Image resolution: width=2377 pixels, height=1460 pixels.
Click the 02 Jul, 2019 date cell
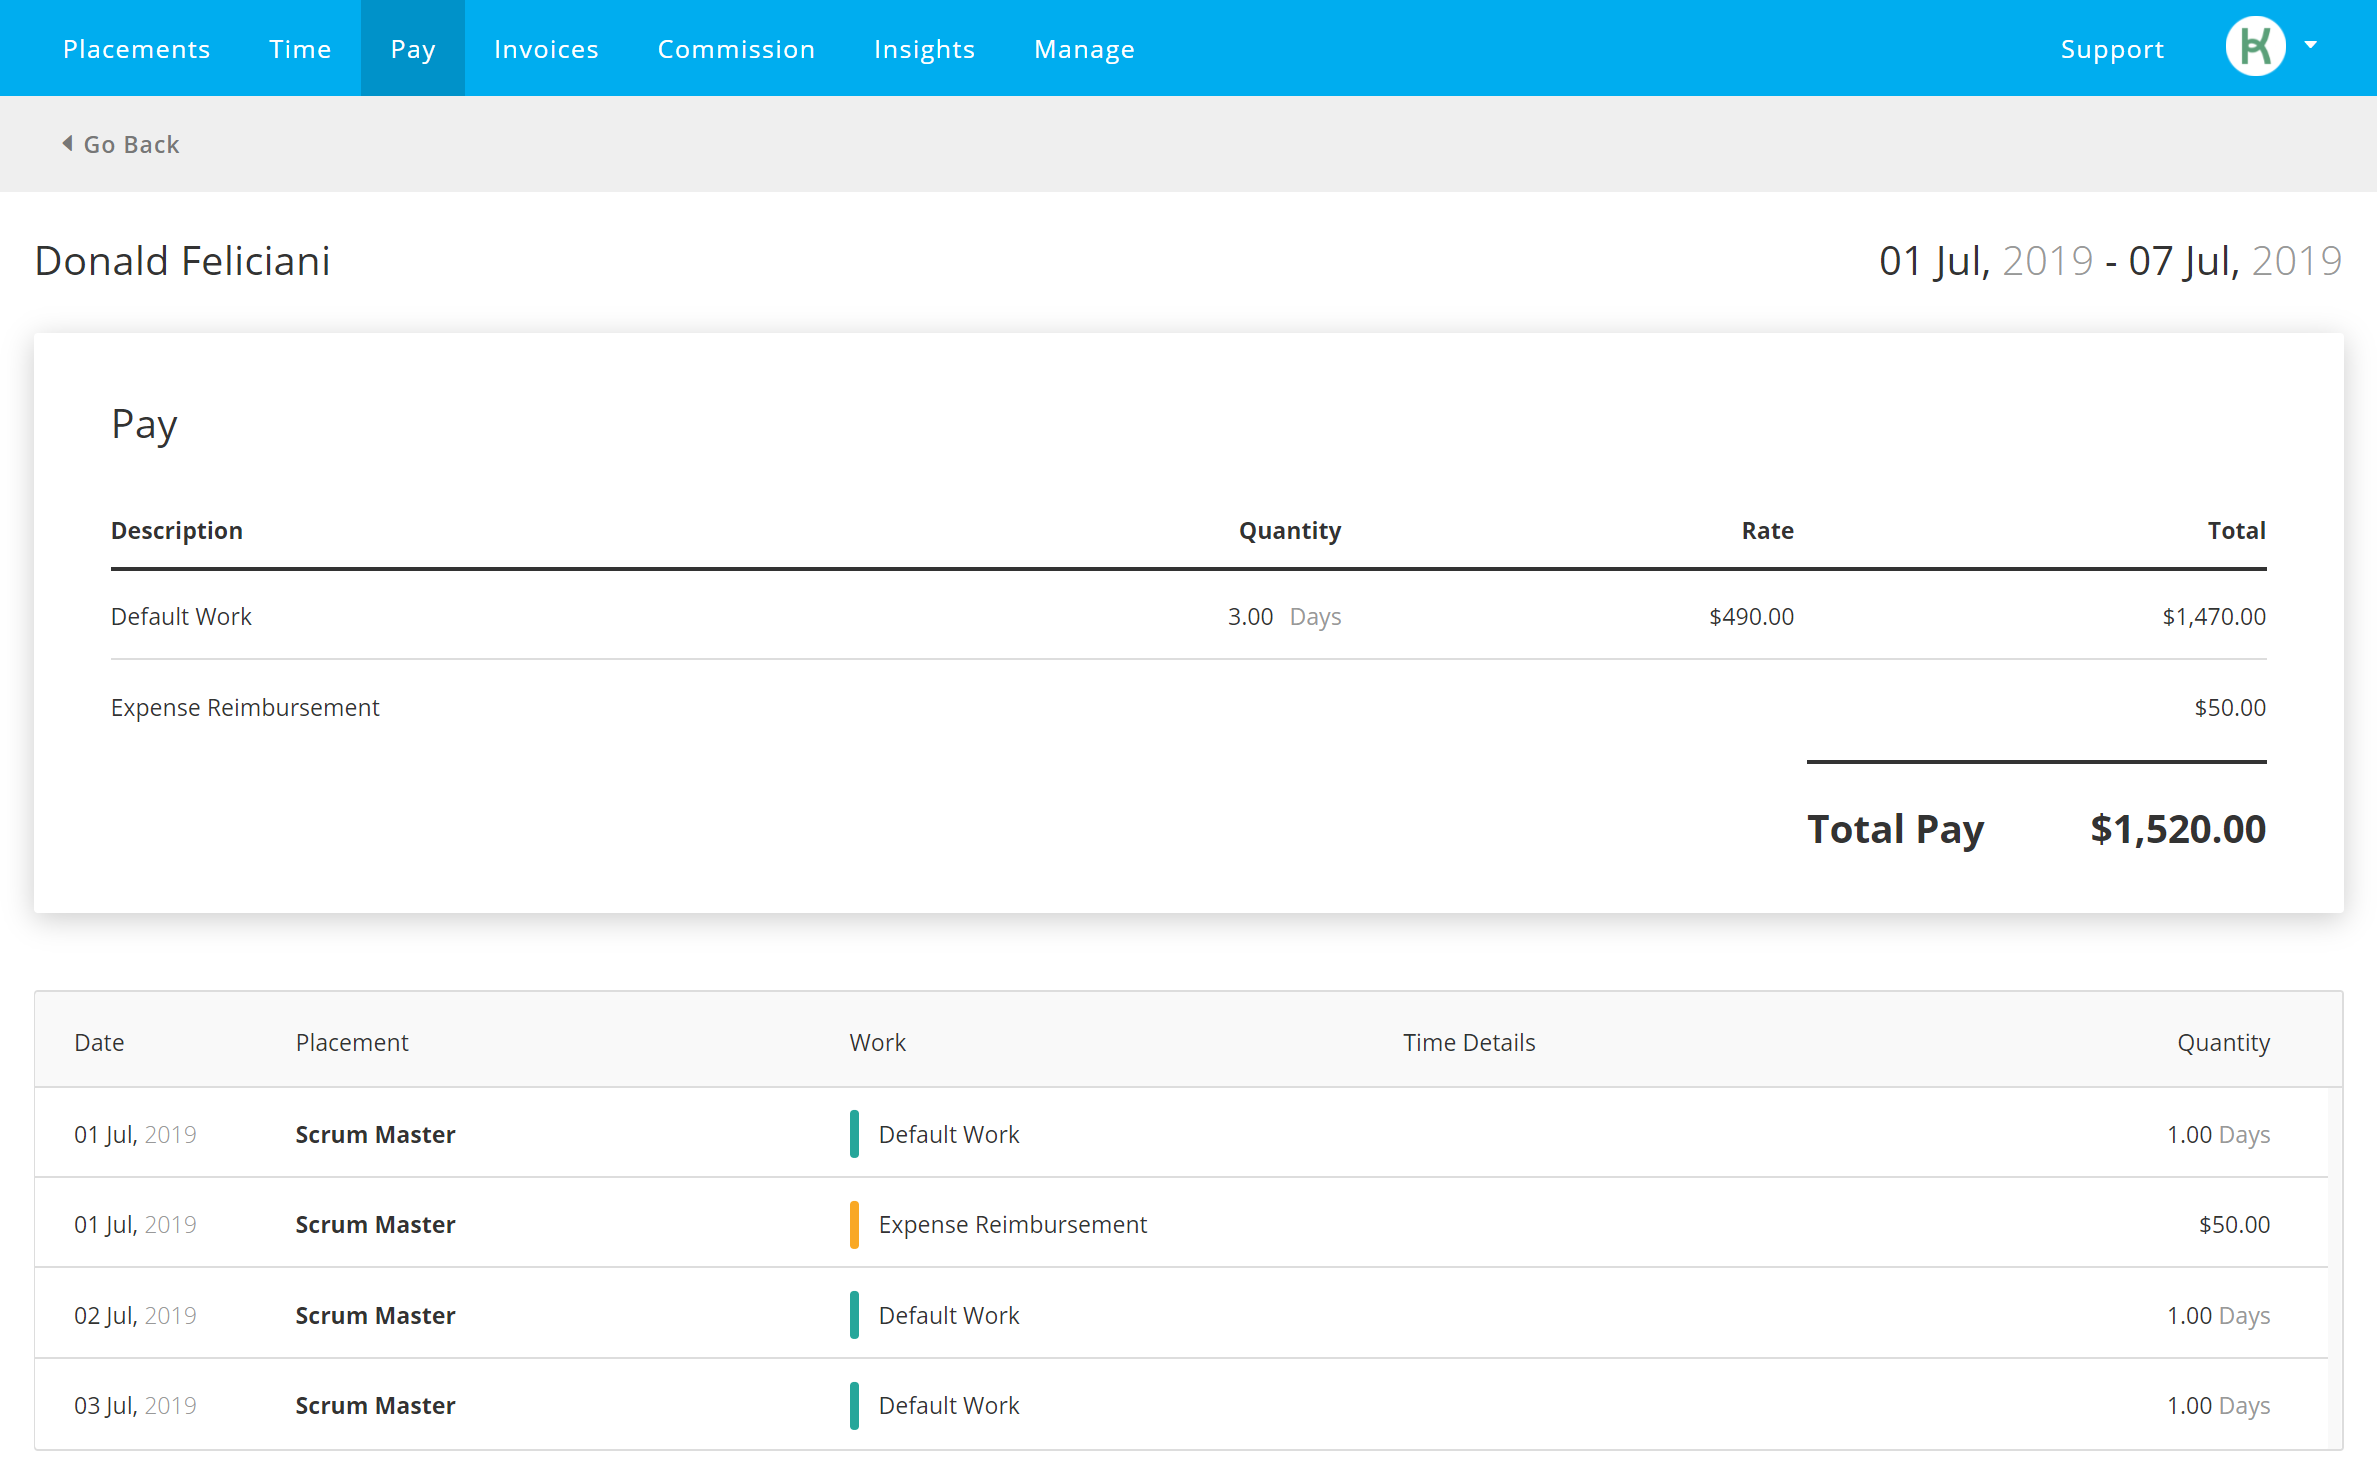tap(135, 1316)
